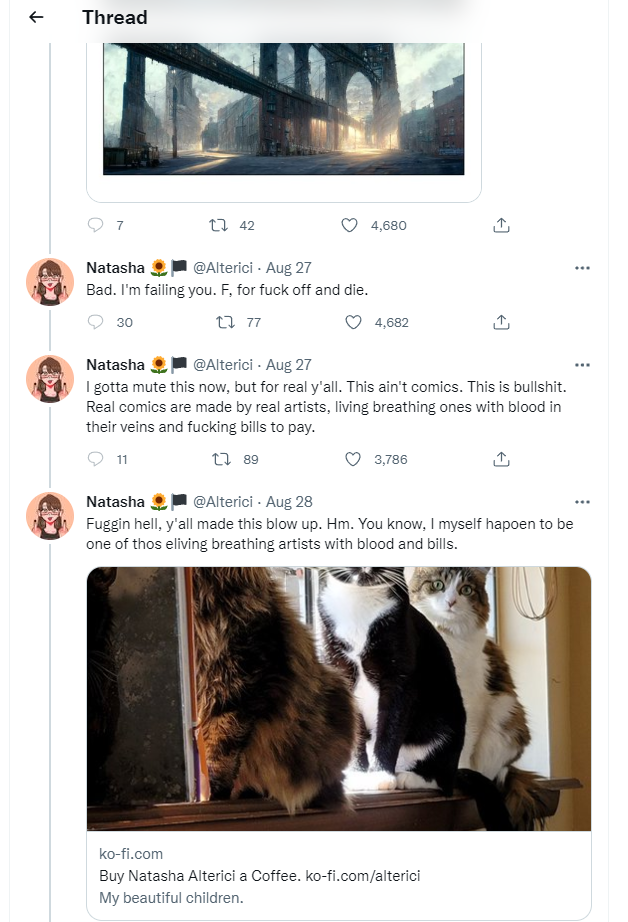
Task: Open the ko-fi.com link card
Action: [x=338, y=875]
